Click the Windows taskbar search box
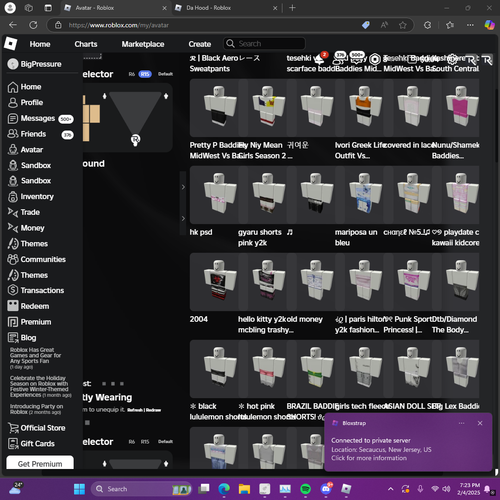 pyautogui.click(x=142, y=489)
